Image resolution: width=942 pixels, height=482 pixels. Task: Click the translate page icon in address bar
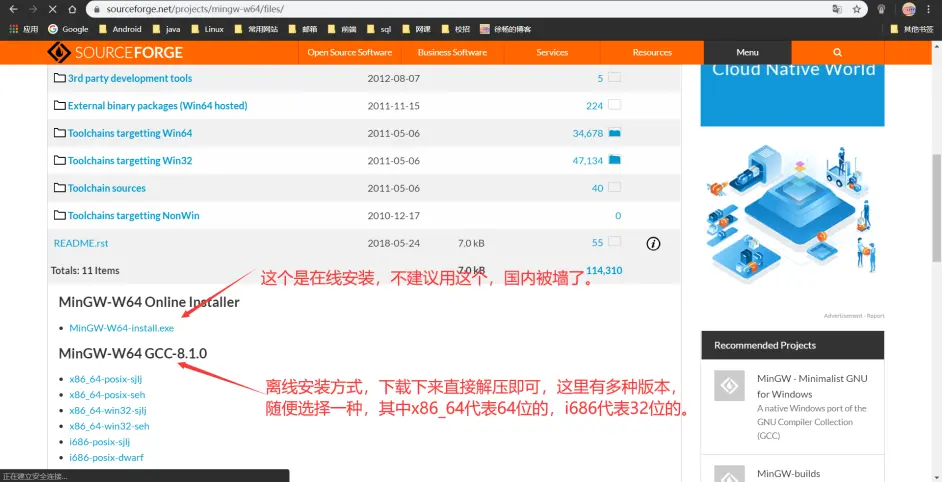click(x=836, y=9)
